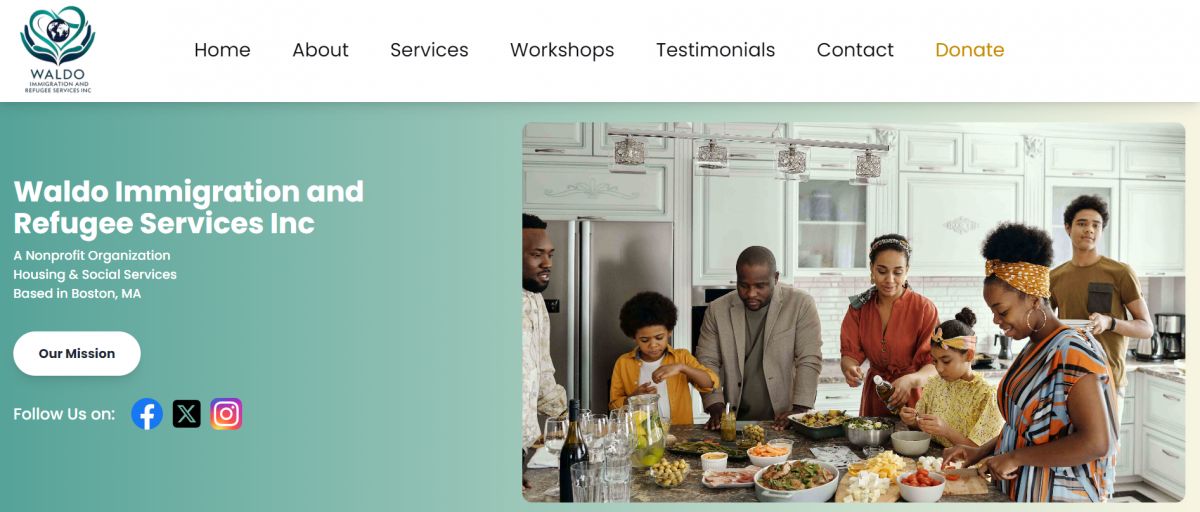Open the Workshops menu item

coord(562,50)
